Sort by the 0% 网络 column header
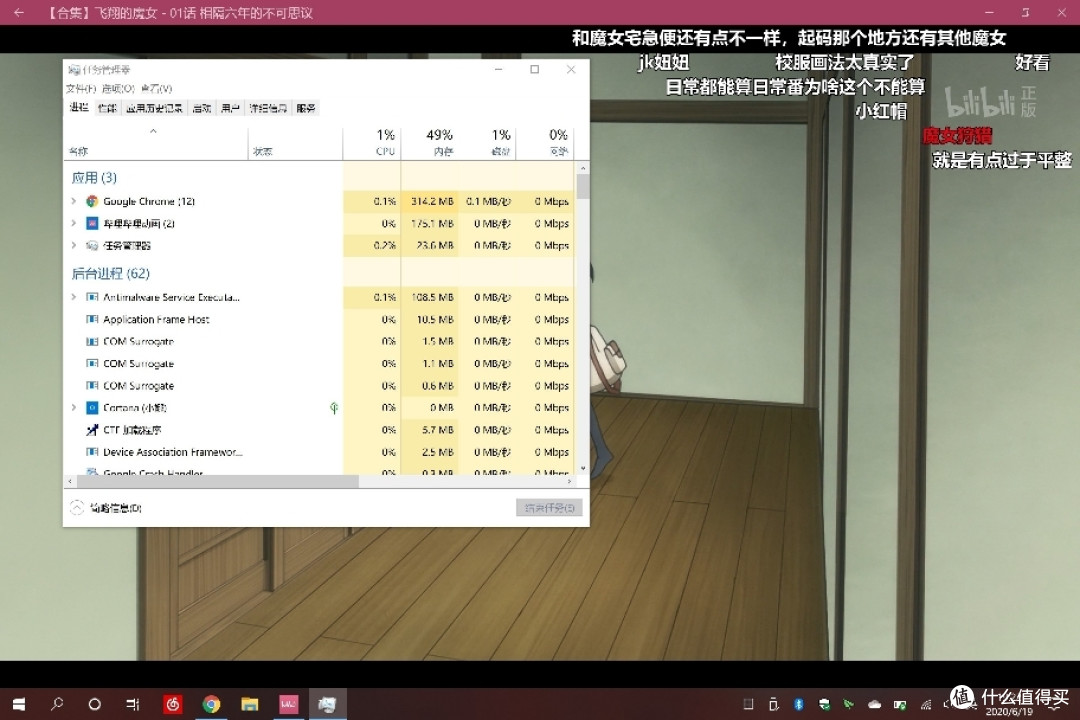This screenshot has height=720, width=1080. tap(544, 143)
